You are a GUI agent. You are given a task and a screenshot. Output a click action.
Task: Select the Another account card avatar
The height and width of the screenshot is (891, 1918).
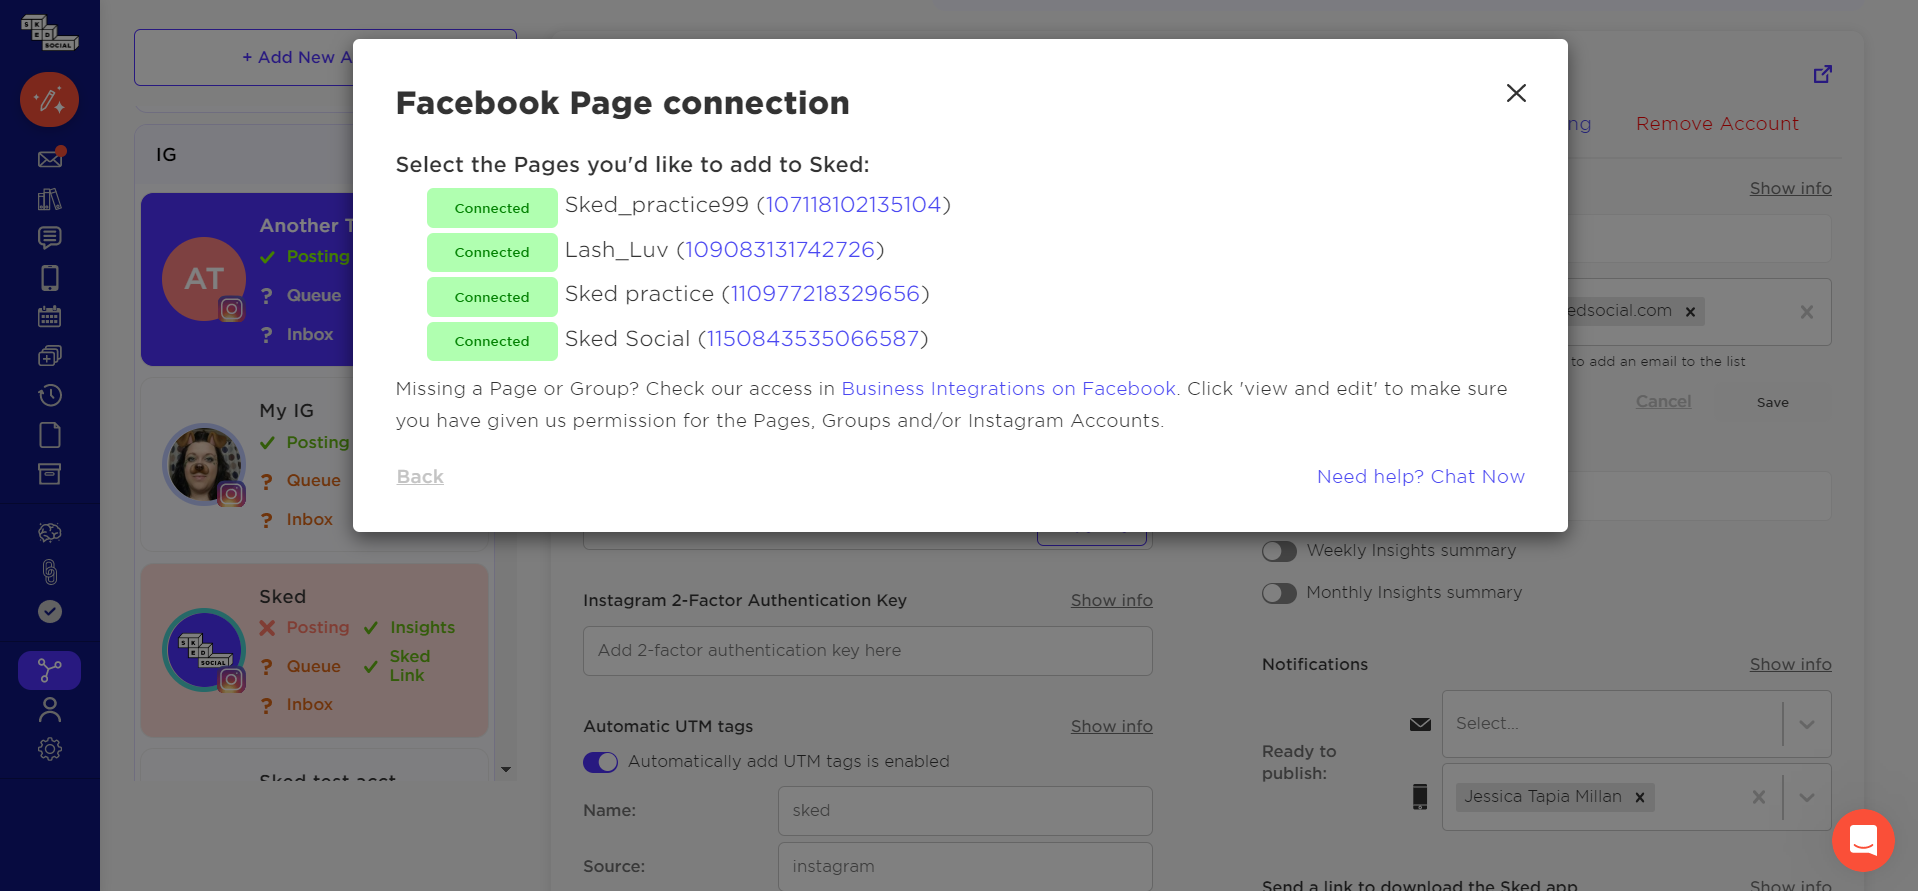(204, 279)
